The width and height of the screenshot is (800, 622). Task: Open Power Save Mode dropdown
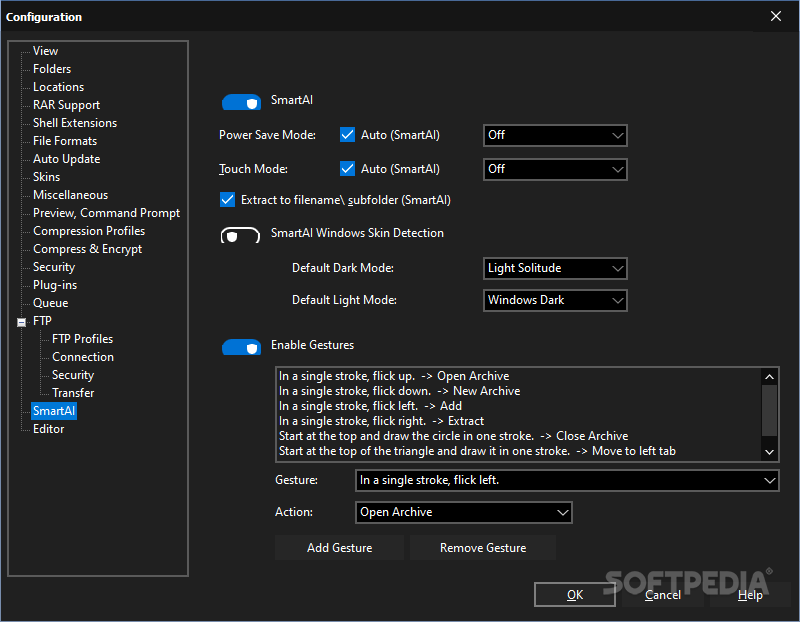(x=555, y=135)
